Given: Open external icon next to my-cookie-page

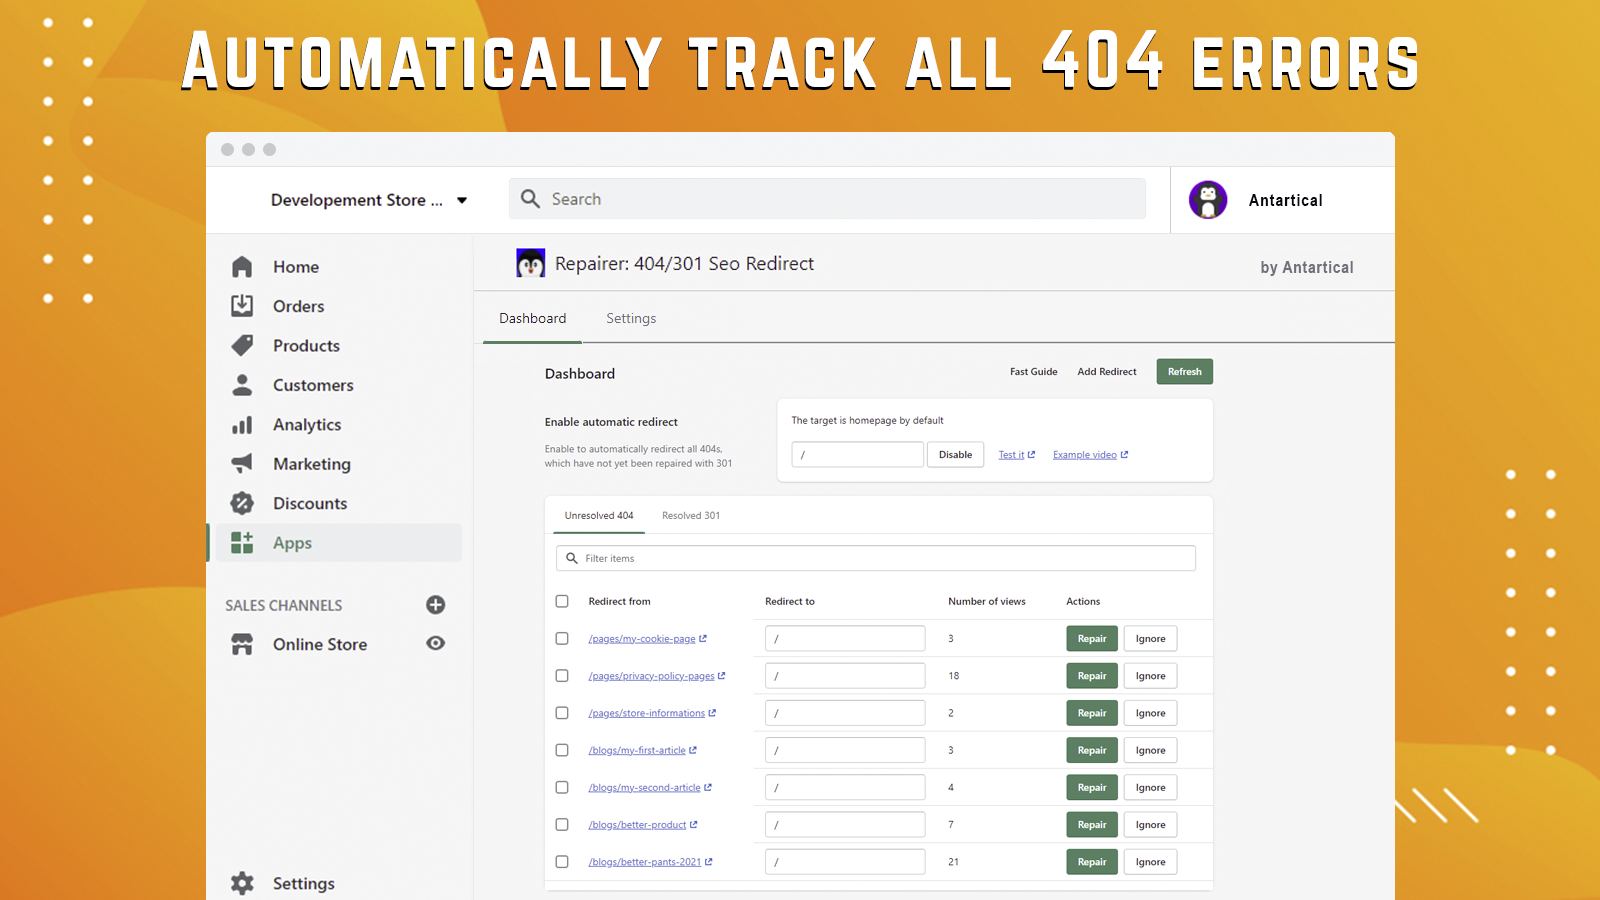Looking at the screenshot, I should point(703,638).
